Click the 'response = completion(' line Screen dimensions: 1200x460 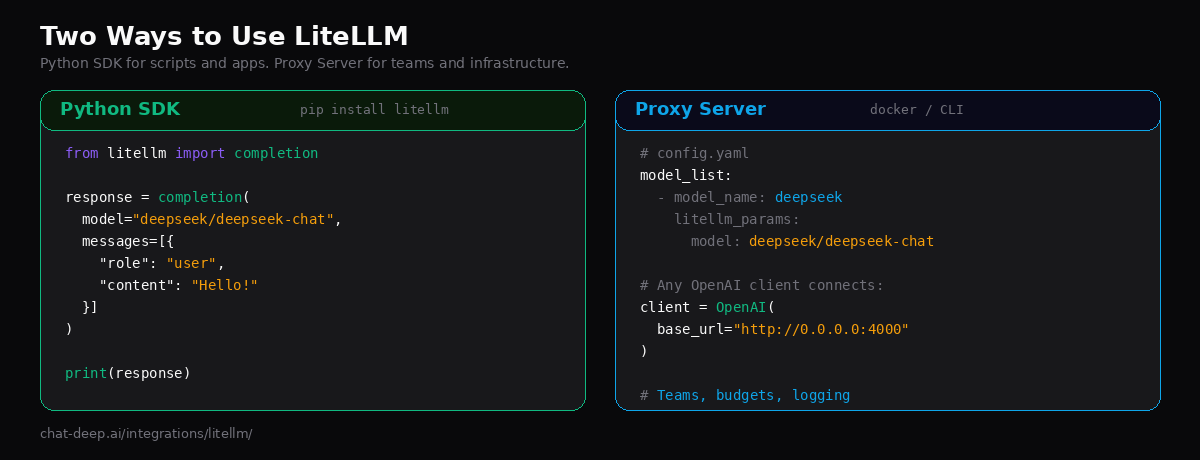(x=157, y=197)
